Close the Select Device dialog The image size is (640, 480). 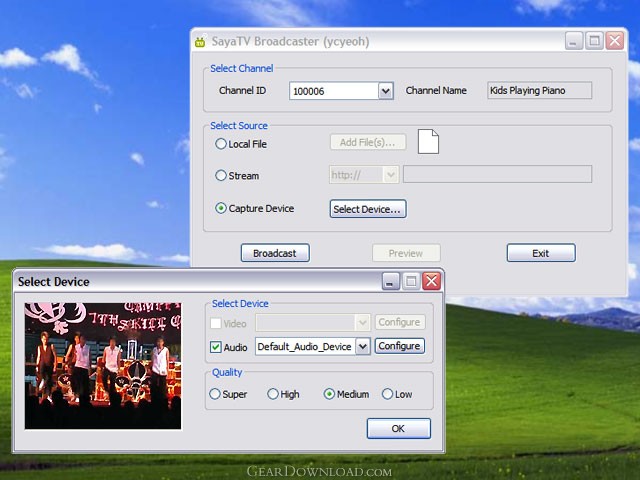click(431, 281)
